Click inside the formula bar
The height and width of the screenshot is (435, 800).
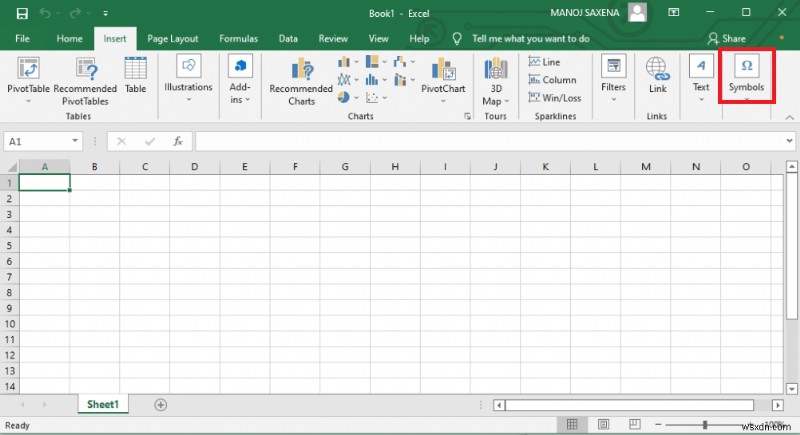[490, 141]
